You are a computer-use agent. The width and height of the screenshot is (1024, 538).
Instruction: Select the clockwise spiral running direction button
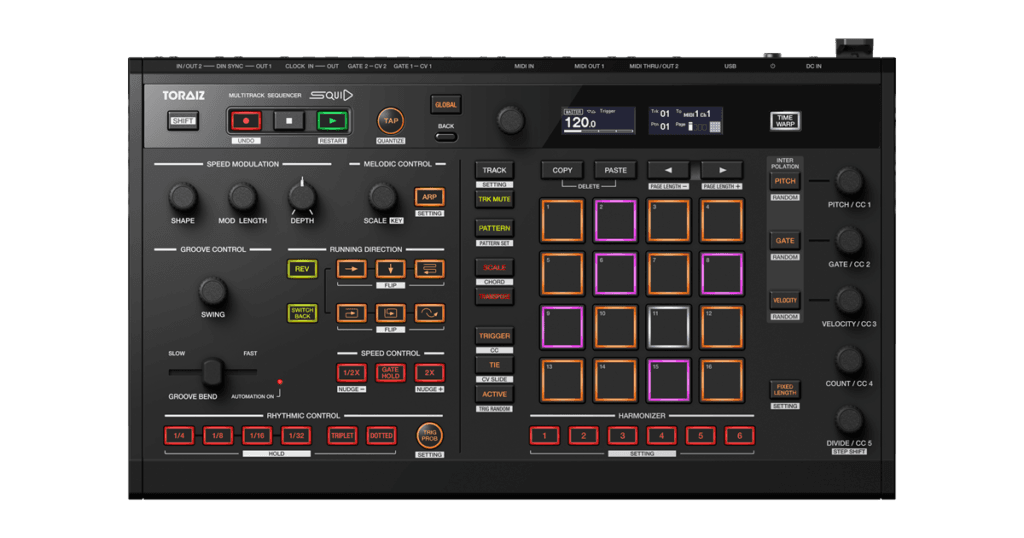click(x=351, y=313)
